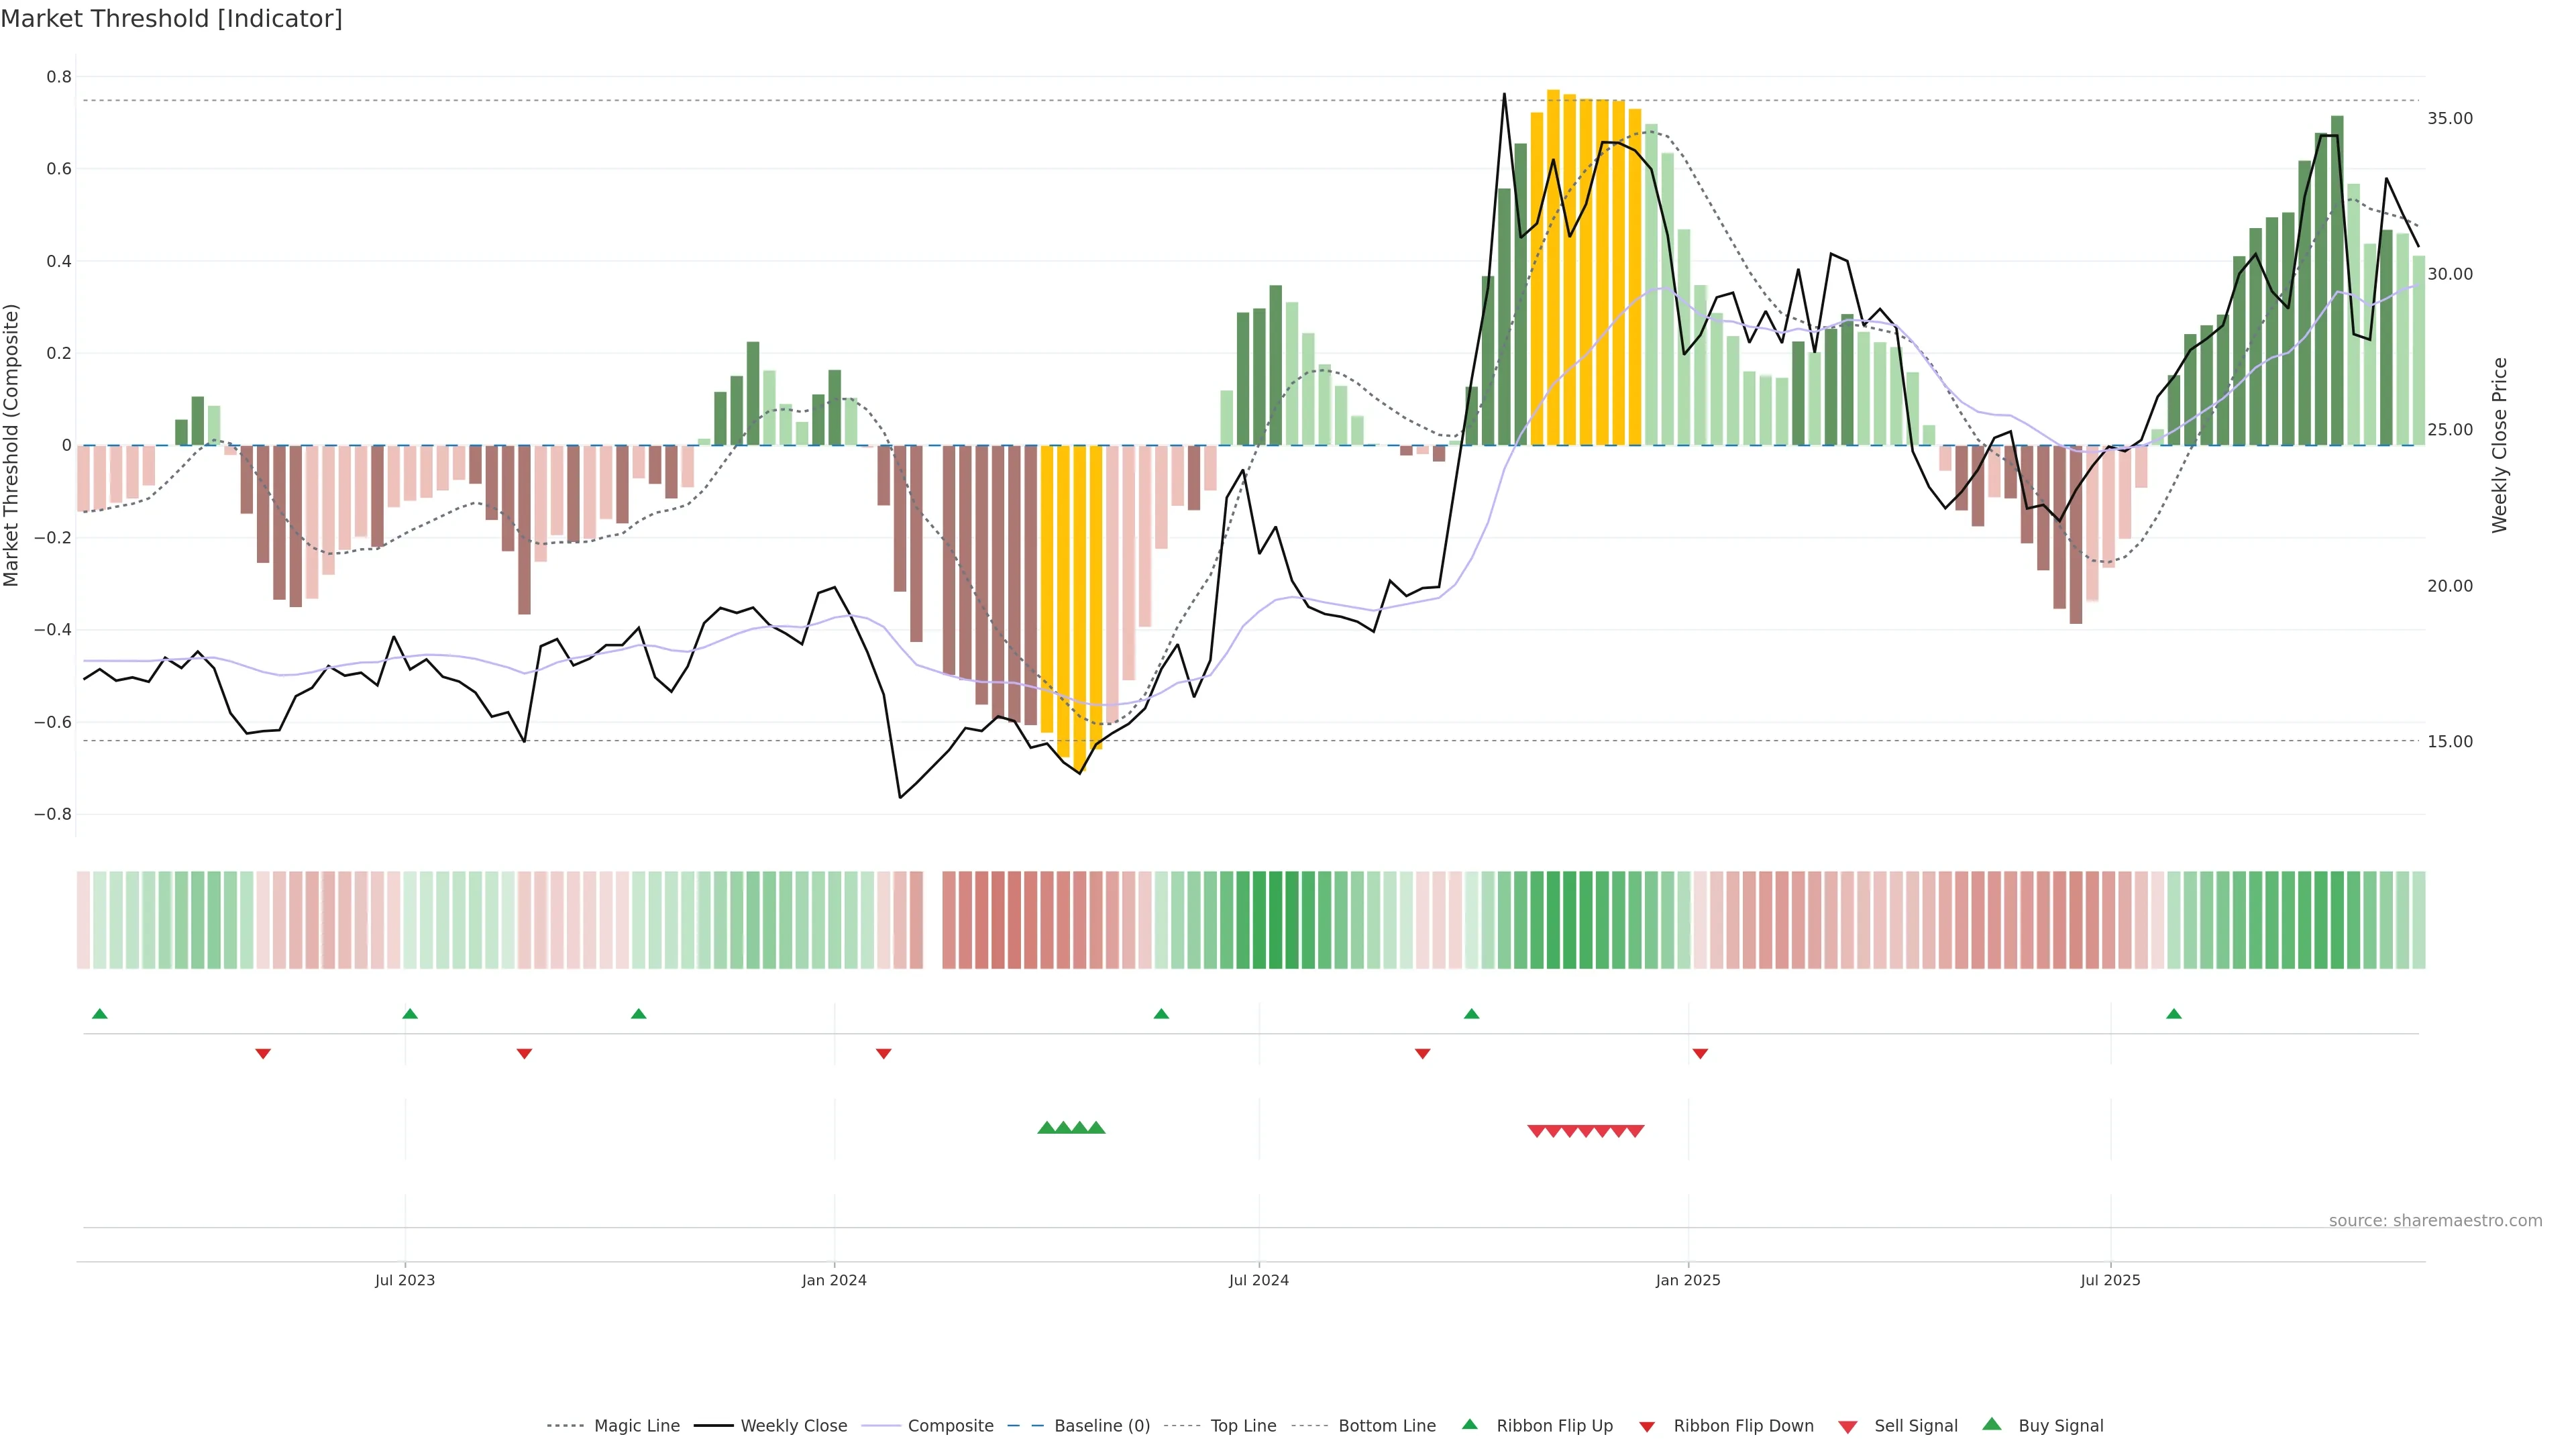Click the leftmost green ribbon flip up marker

100,1014
